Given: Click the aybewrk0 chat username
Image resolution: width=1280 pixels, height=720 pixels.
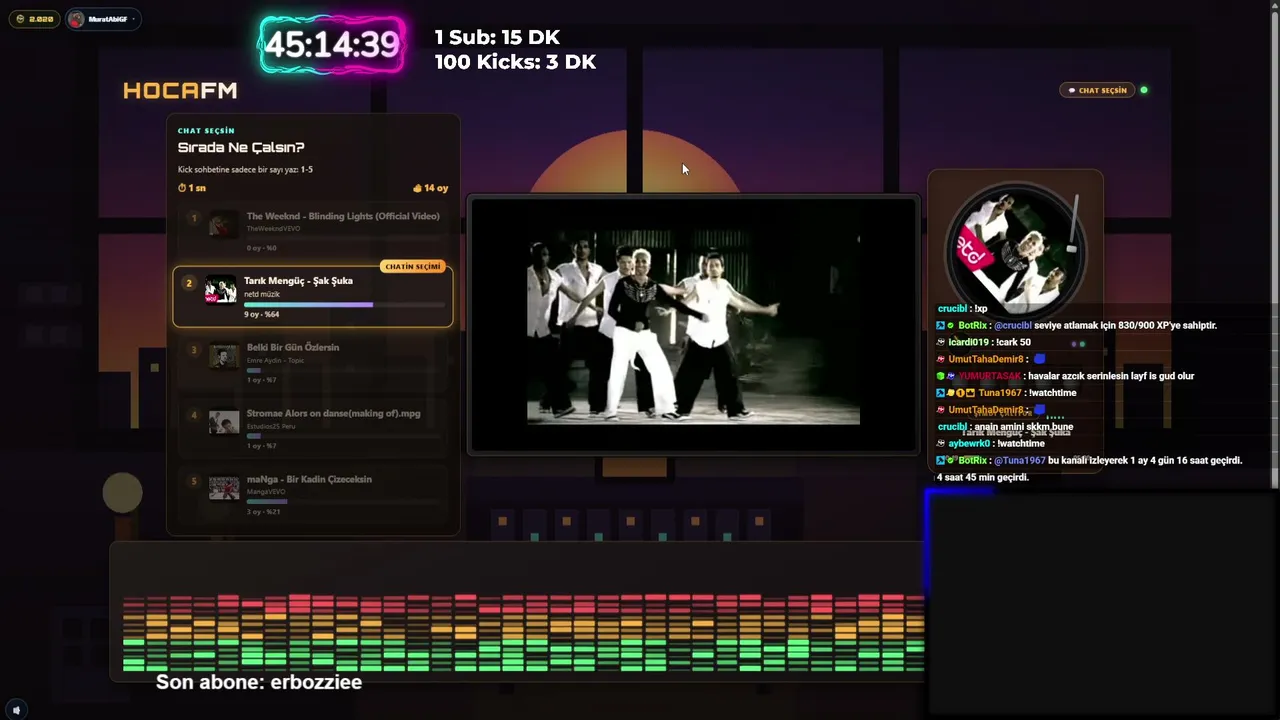Looking at the screenshot, I should point(969,444).
